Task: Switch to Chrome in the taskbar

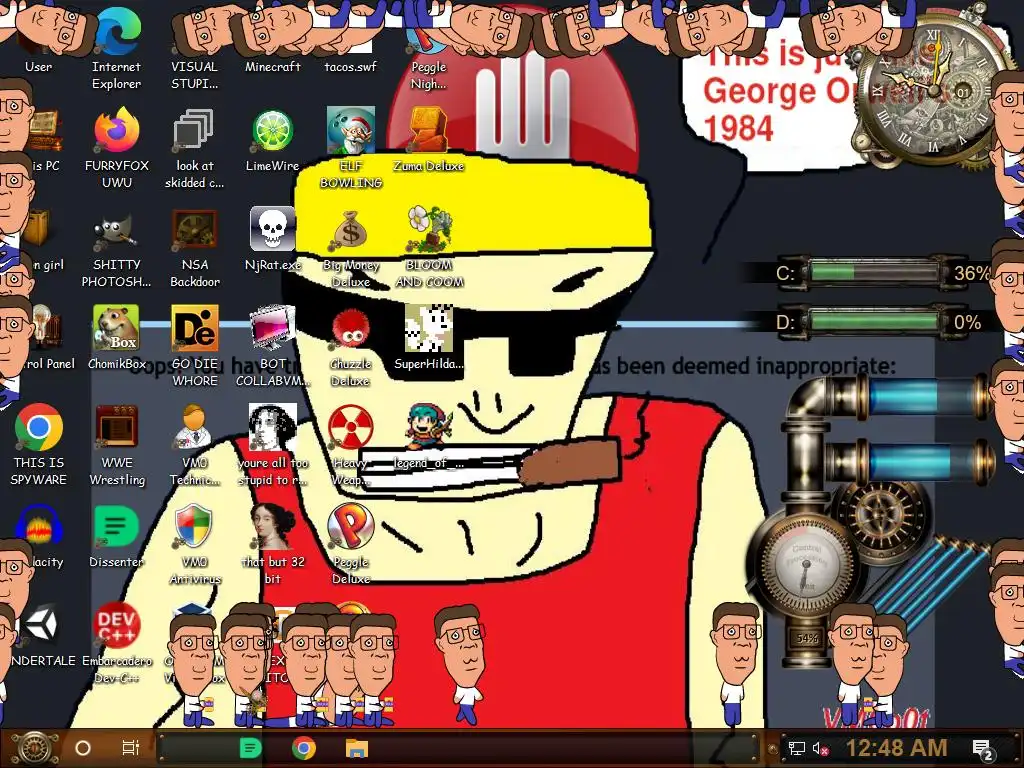Action: (304, 748)
